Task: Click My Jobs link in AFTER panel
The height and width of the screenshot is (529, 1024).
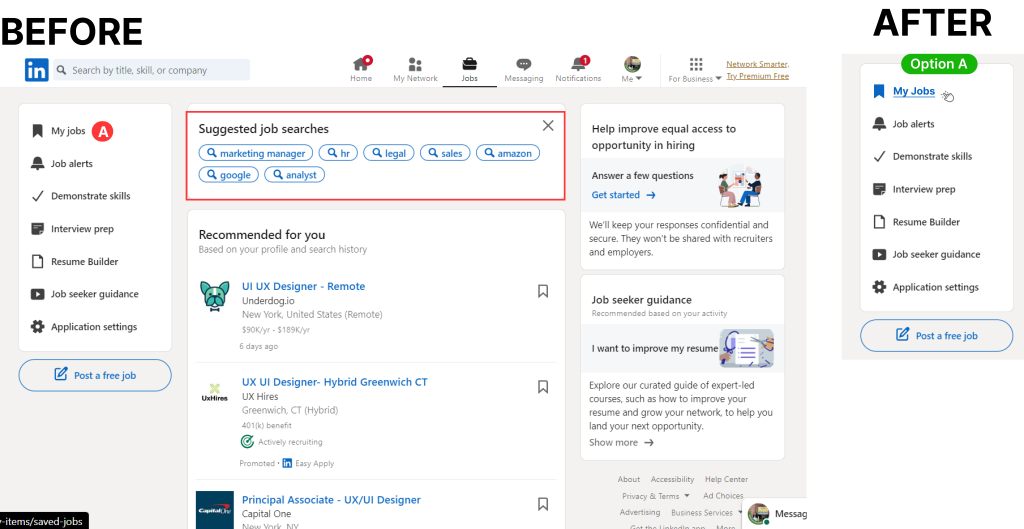Action: [x=914, y=91]
